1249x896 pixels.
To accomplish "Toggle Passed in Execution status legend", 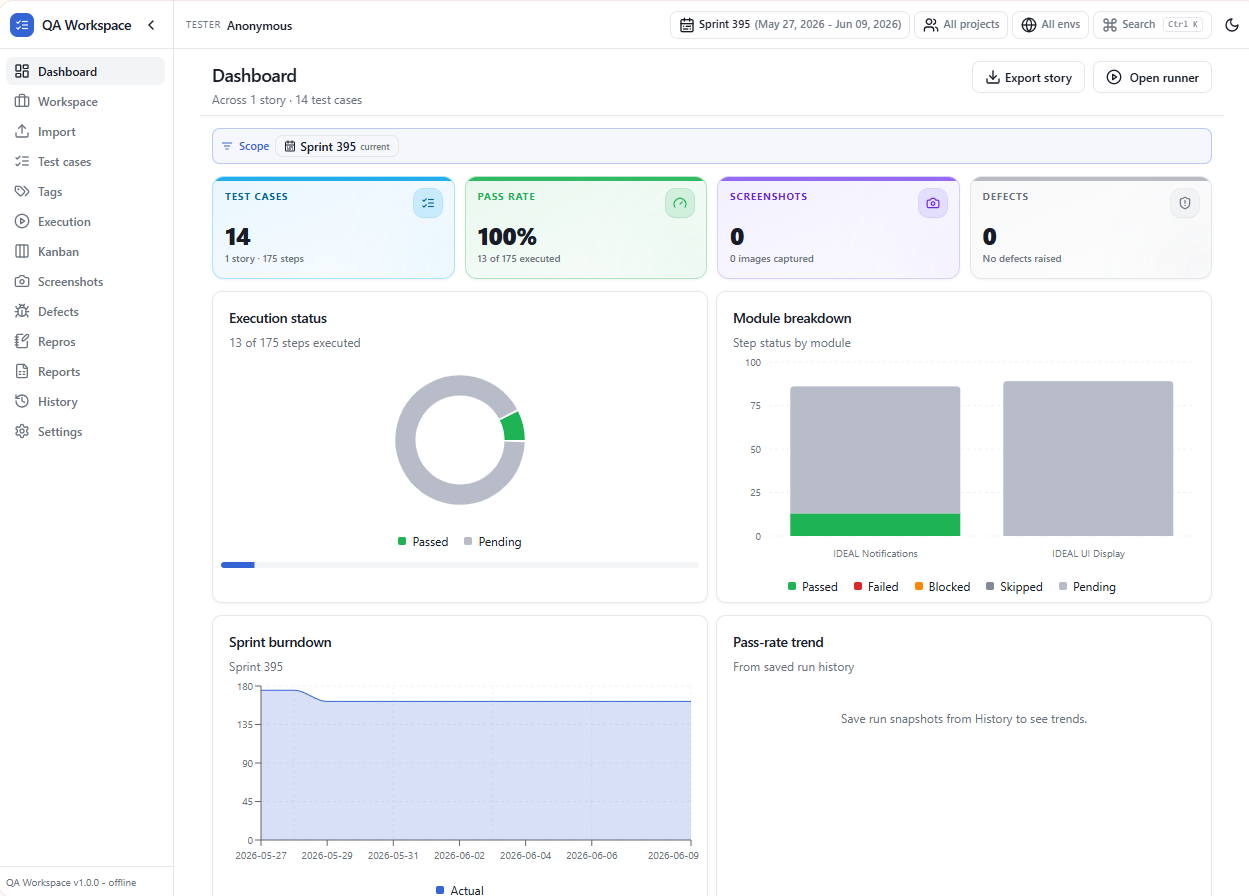I will pos(423,542).
